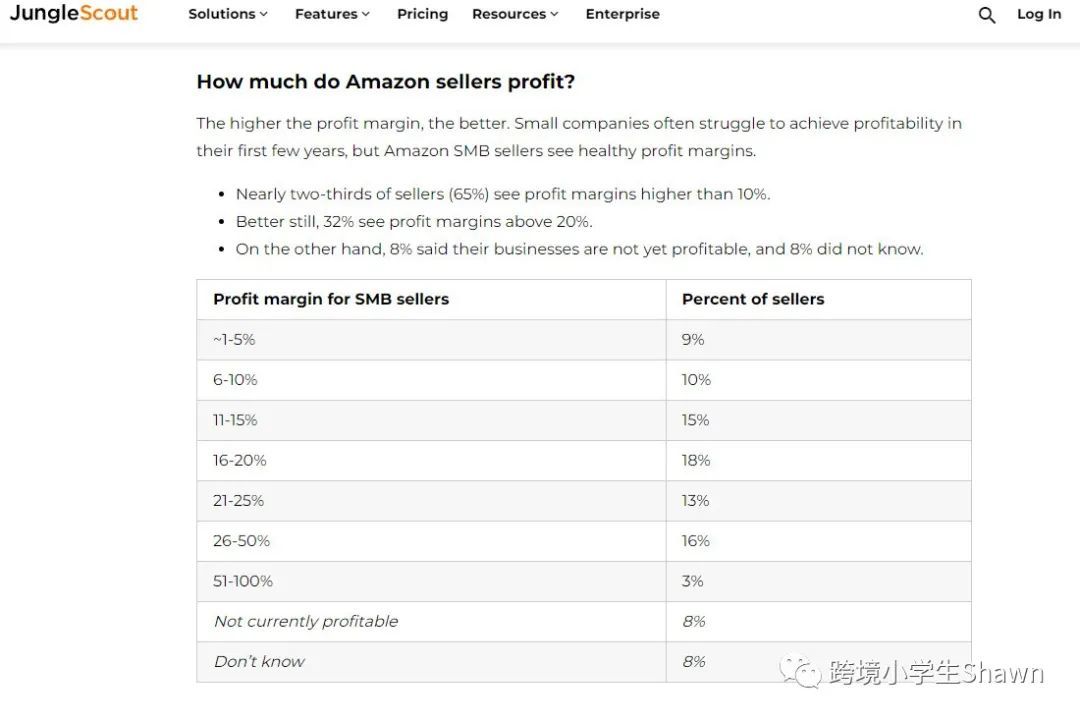
Task: Click the Don't know table row
Action: (584, 661)
